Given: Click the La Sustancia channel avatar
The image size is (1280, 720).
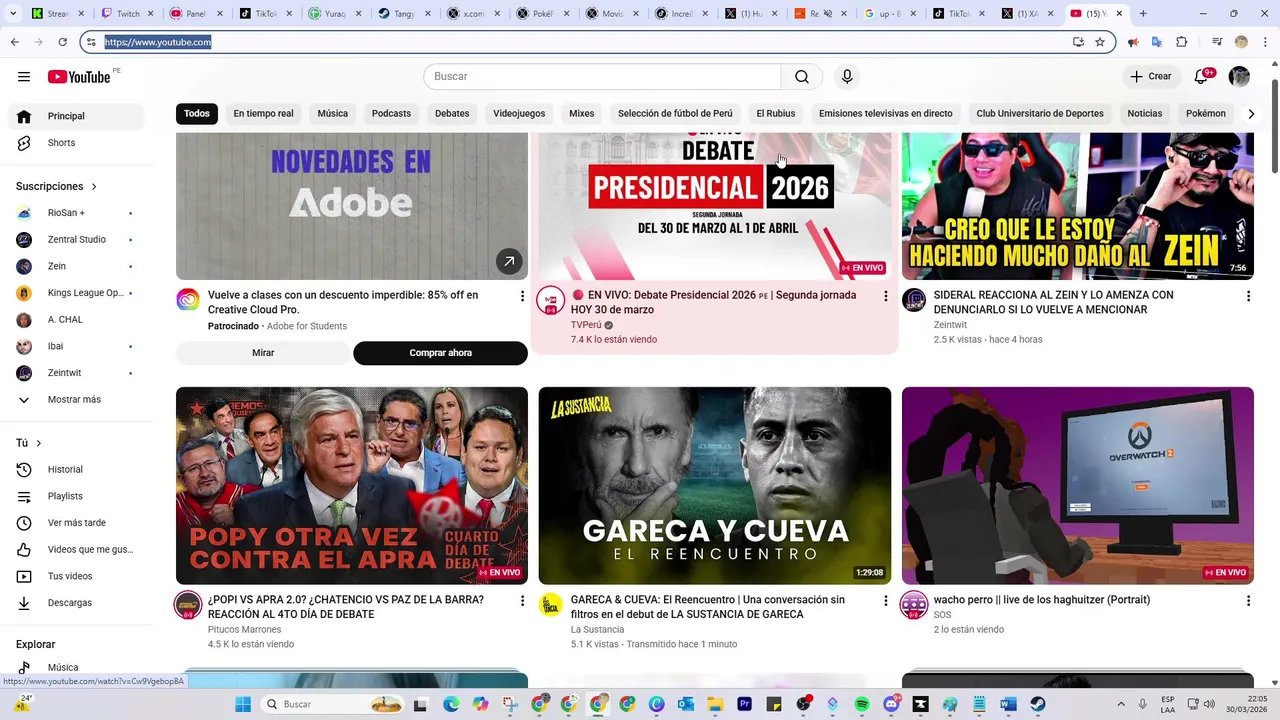Looking at the screenshot, I should (x=551, y=605).
